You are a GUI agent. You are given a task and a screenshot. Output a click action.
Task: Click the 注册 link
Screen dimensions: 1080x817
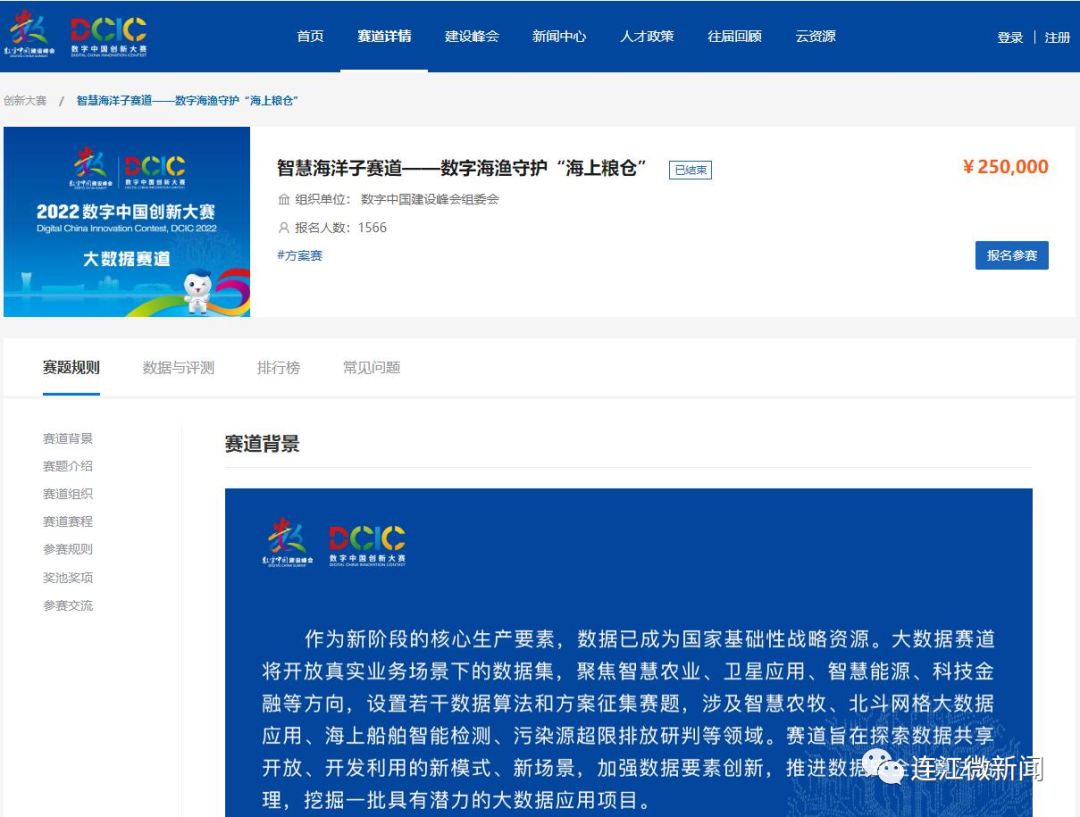pyautogui.click(x=1057, y=38)
